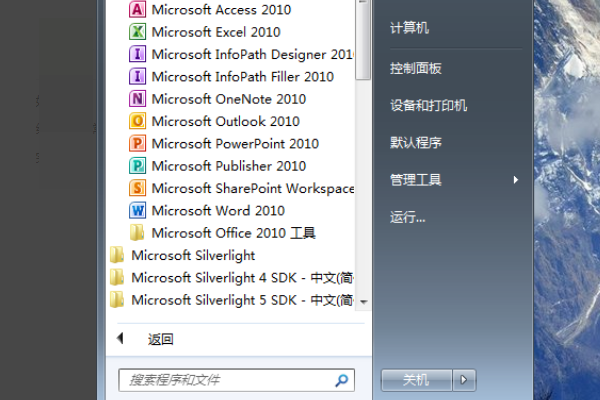Click the program list scroll-down arrow
Viewport: 600px width, 400px height.
tap(364, 302)
